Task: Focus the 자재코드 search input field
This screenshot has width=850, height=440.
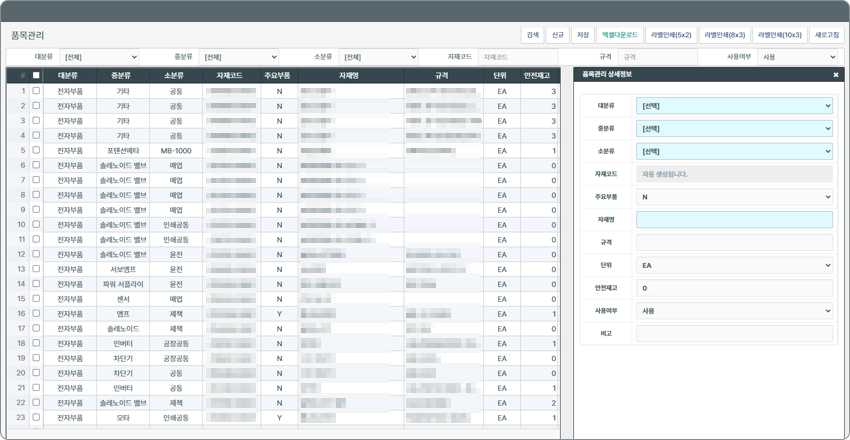Action: [x=518, y=57]
